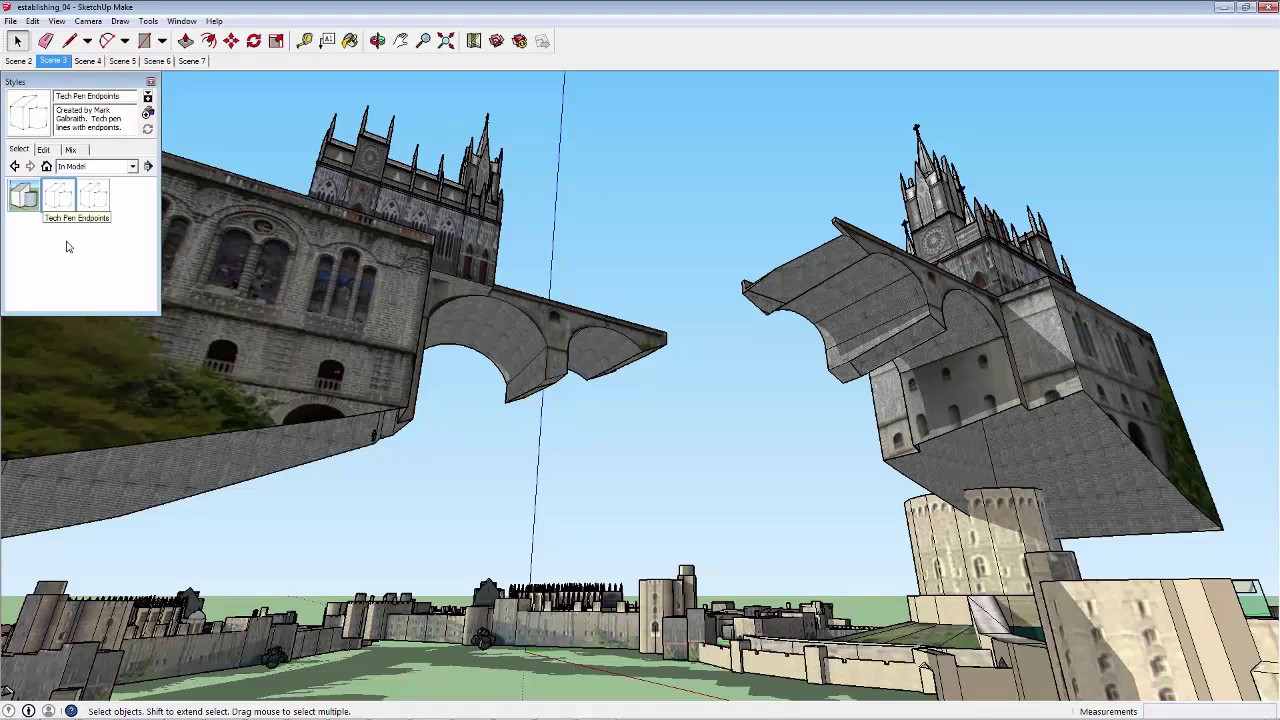This screenshot has width=1280, height=720.
Task: Click the current style preview thumbnail
Action: tap(29, 113)
